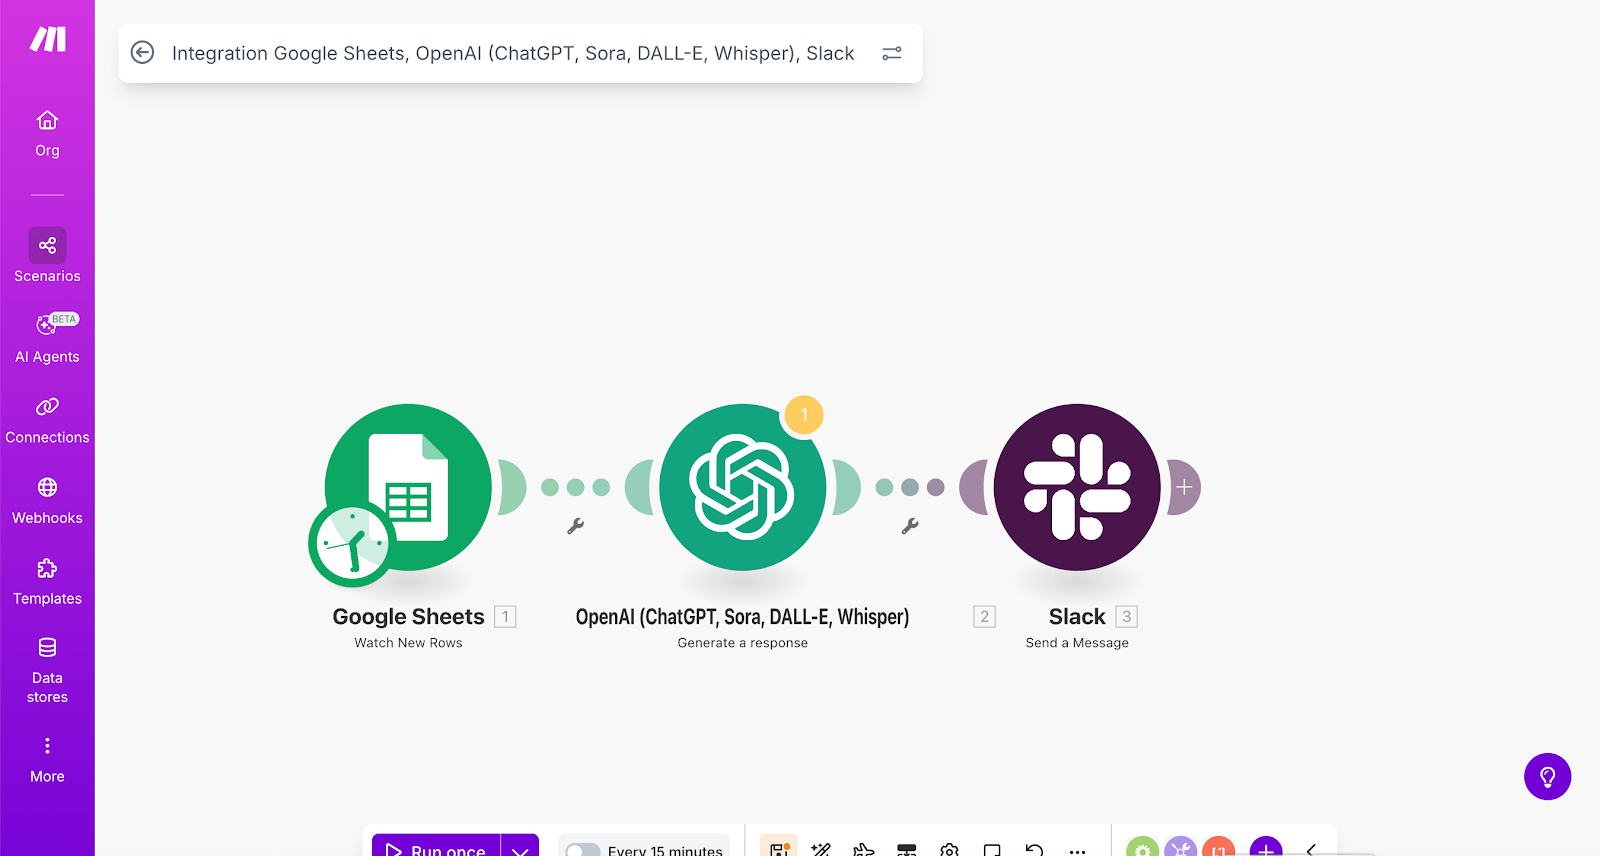Toggle the scenario scheduling switch
The height and width of the screenshot is (856, 1600).
click(583, 850)
